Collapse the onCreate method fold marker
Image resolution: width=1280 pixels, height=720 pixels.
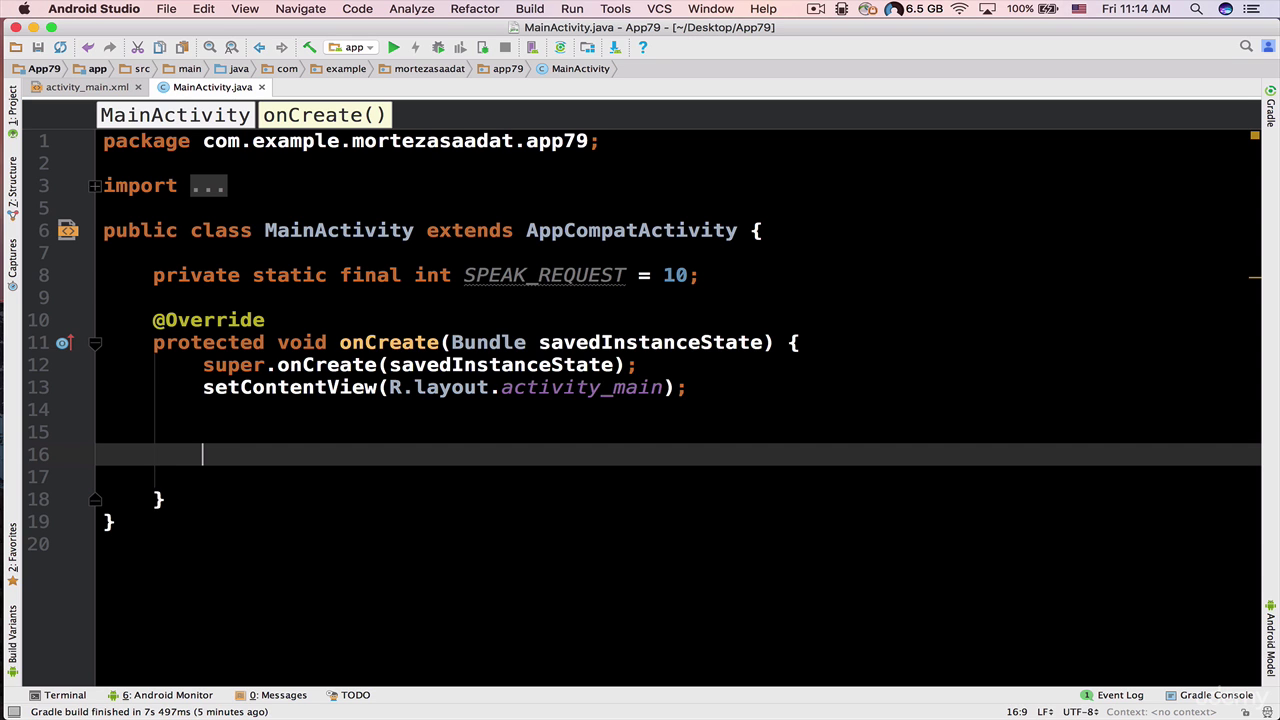95,343
